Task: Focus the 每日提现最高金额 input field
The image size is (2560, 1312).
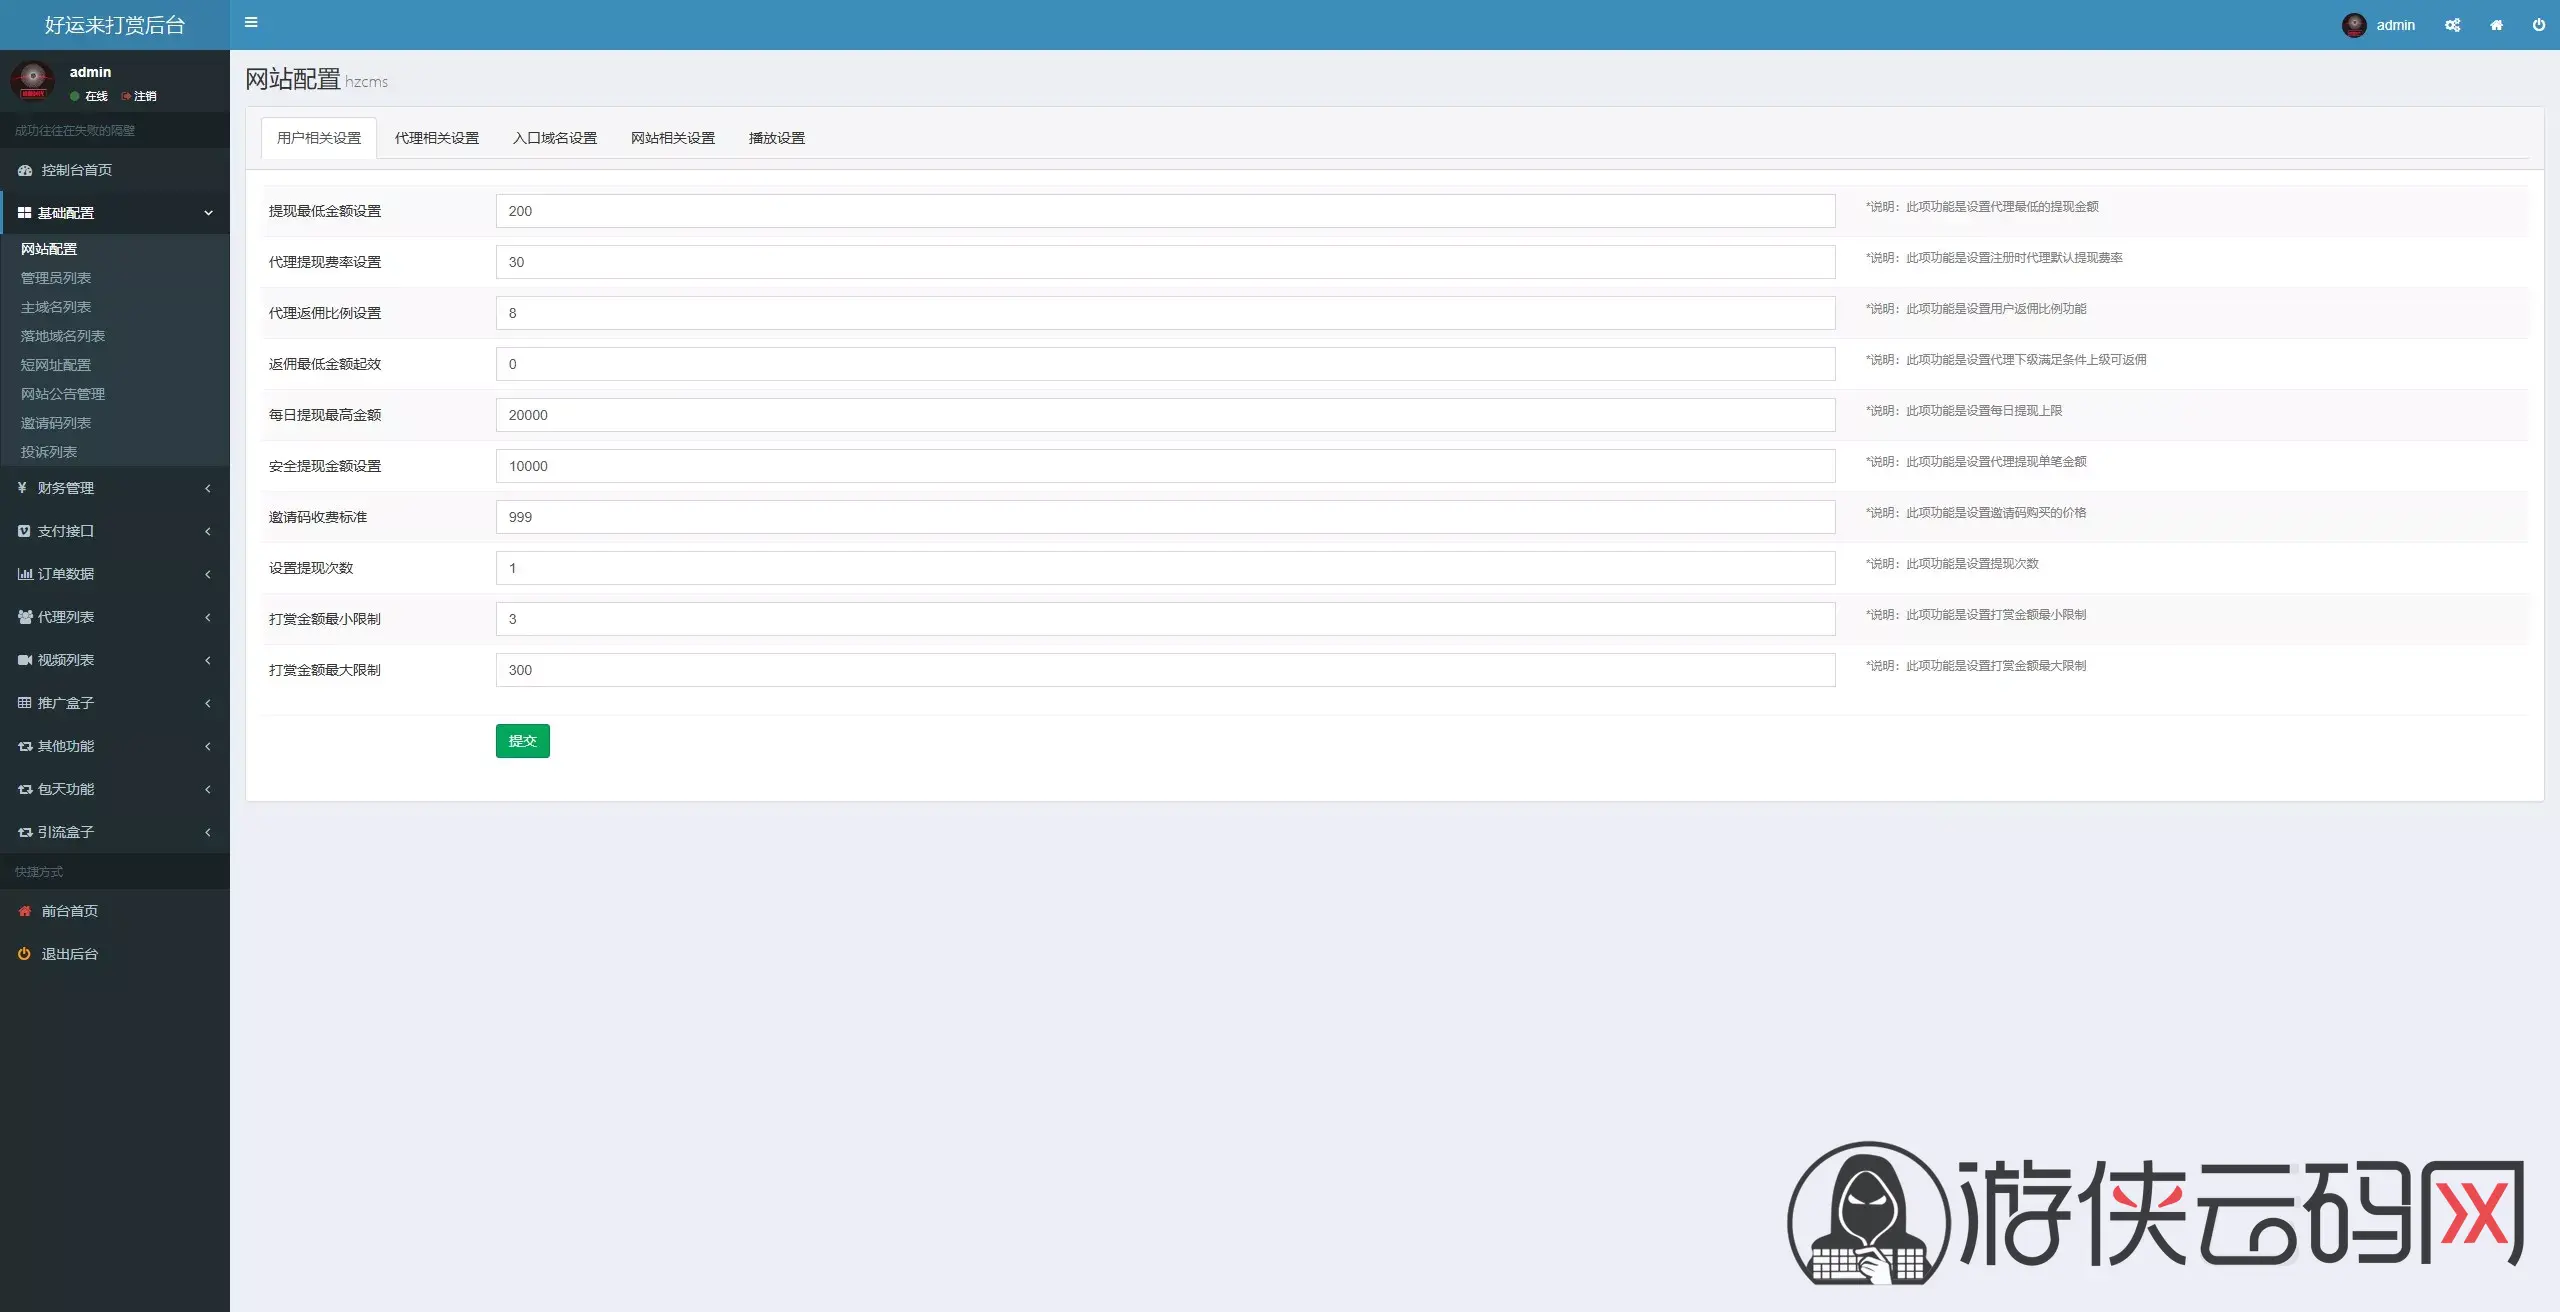Action: (x=1165, y=415)
